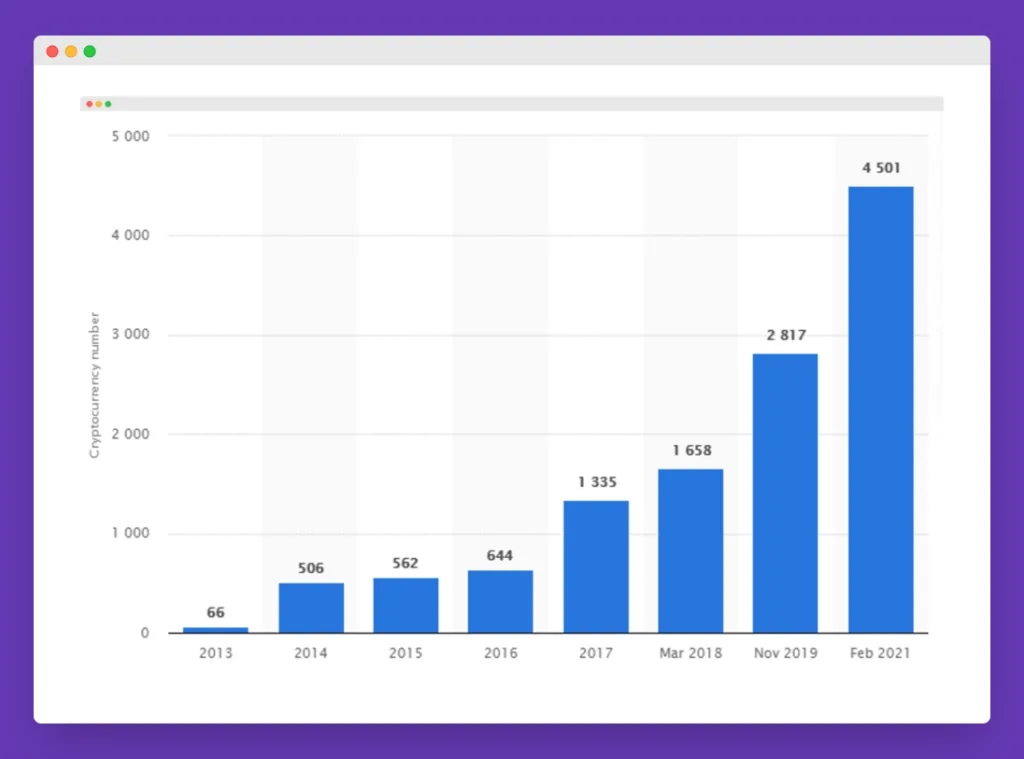Image resolution: width=1024 pixels, height=759 pixels.
Task: Click the red close circle in the titlebar
Action: (52, 51)
